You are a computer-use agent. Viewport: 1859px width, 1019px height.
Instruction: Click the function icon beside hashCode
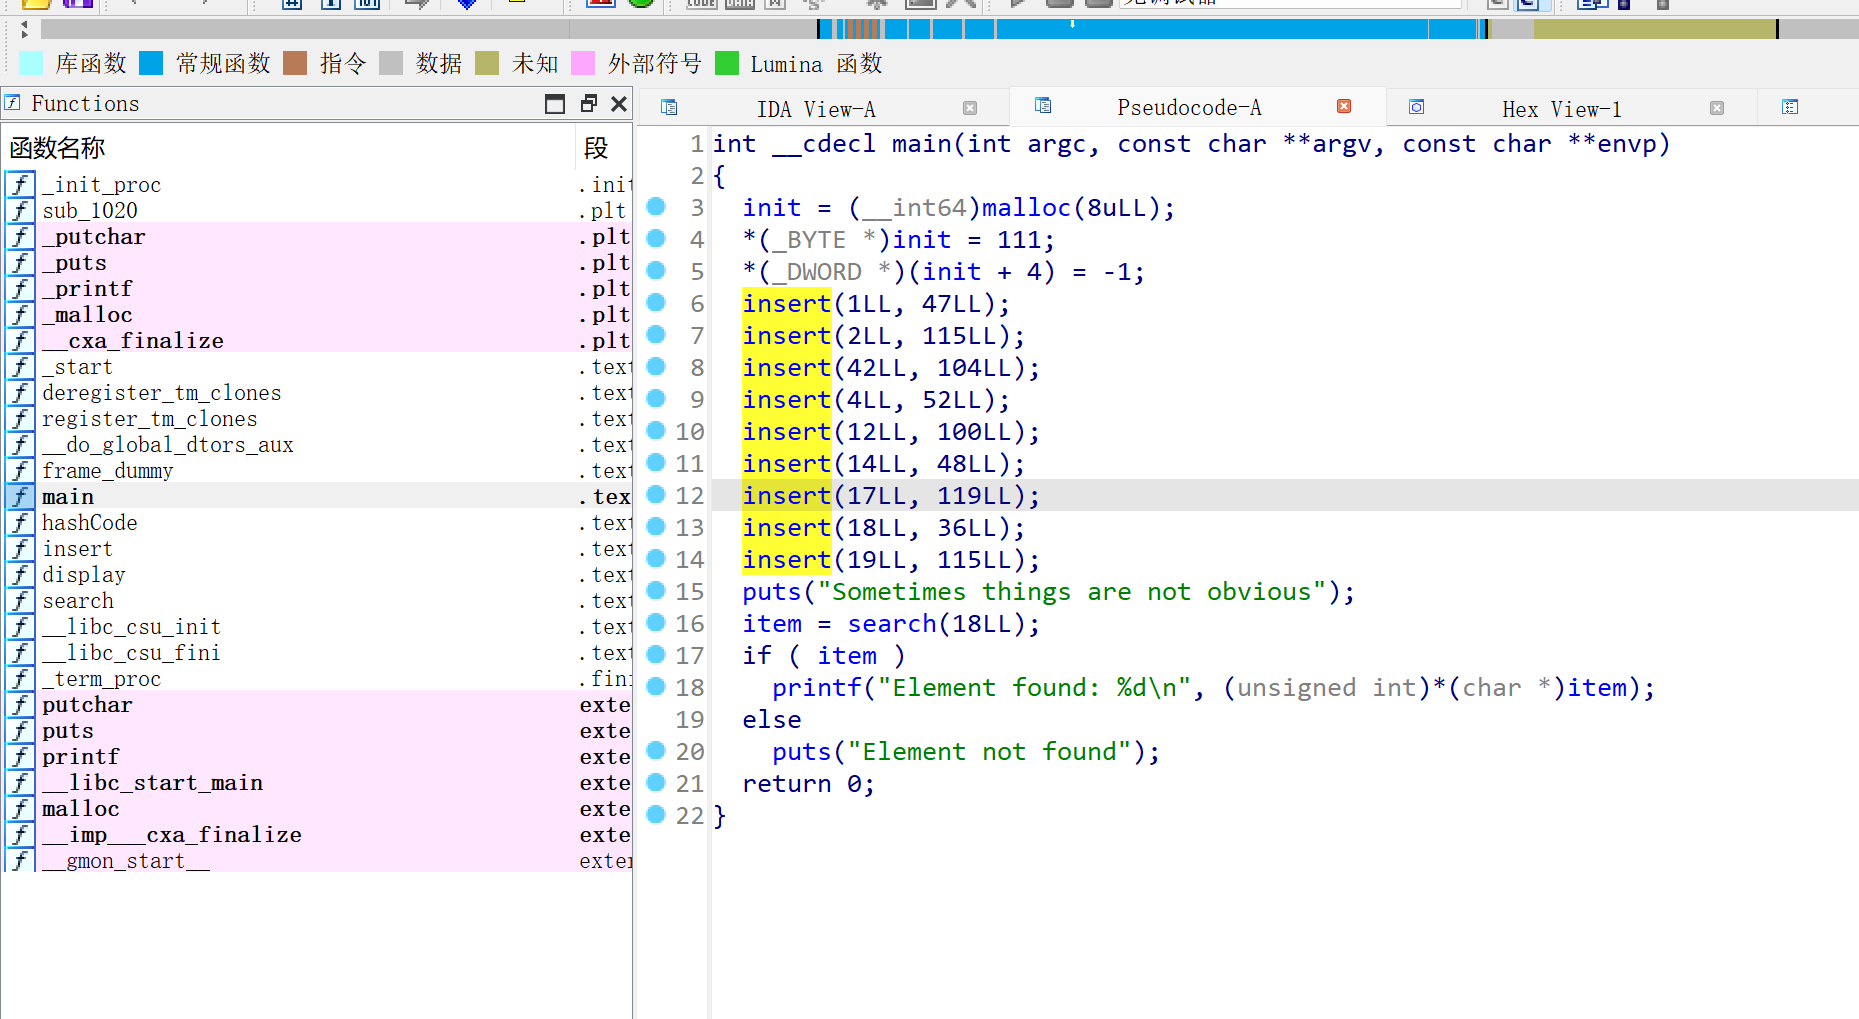[x=20, y=523]
